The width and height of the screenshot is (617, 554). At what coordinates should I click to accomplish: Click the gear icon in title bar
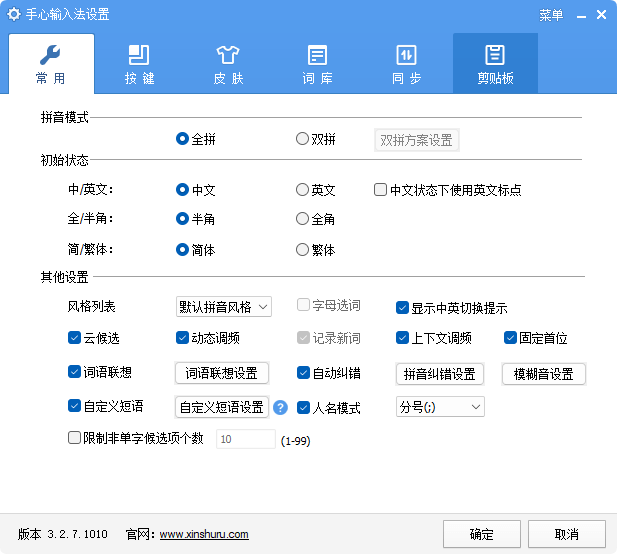pyautogui.click(x=14, y=15)
